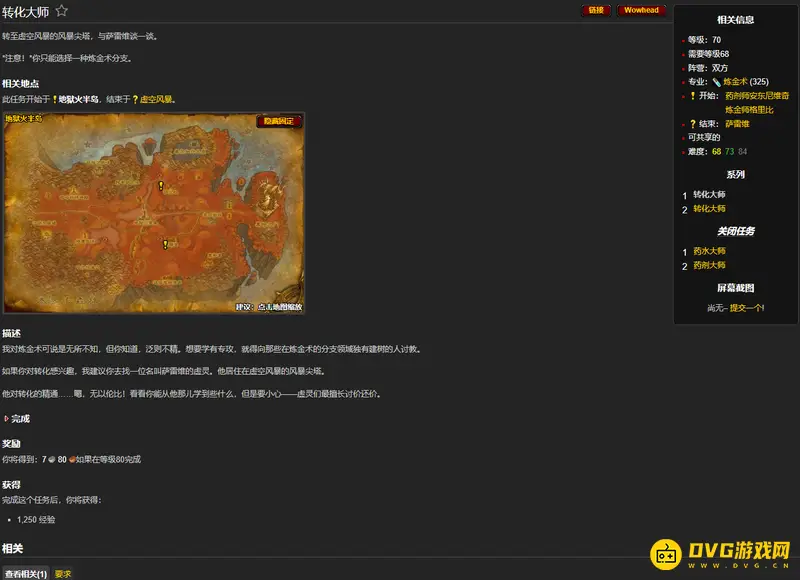Click the 相关 section heading
The image size is (800, 580).
click(13, 549)
